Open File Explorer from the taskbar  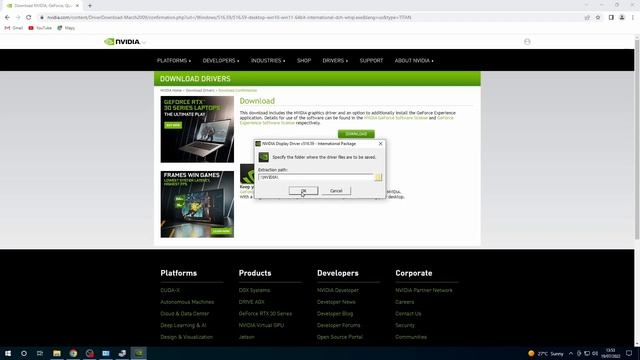[x=57, y=353]
